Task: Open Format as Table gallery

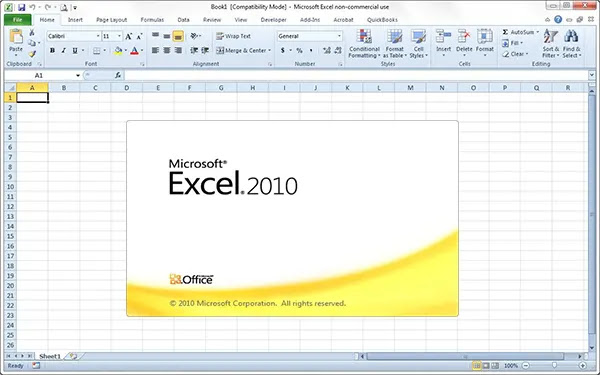Action: (x=395, y=44)
